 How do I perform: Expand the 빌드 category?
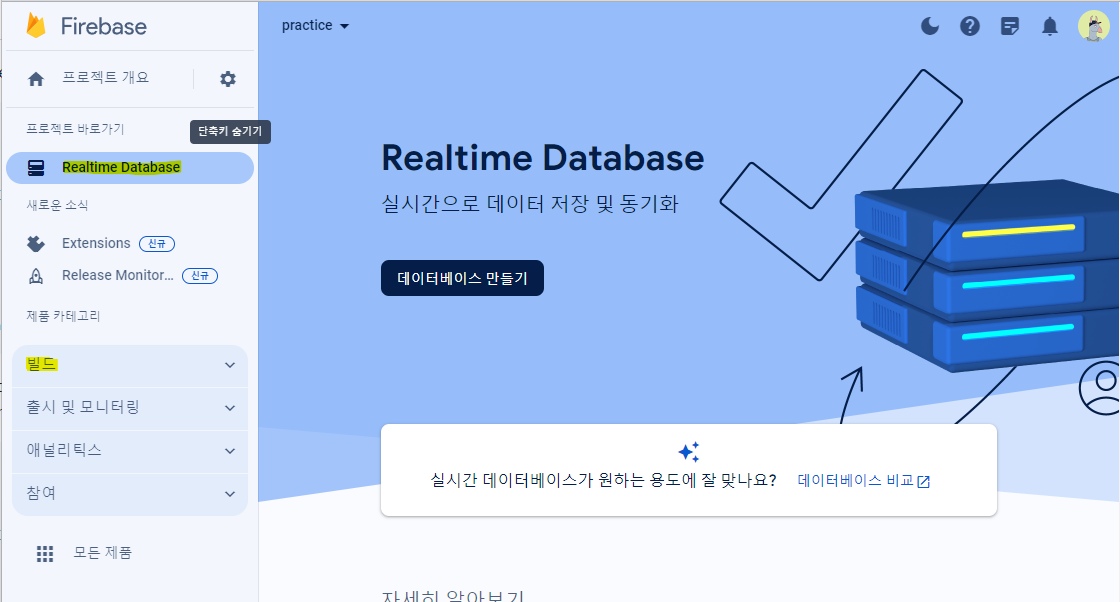click(130, 365)
